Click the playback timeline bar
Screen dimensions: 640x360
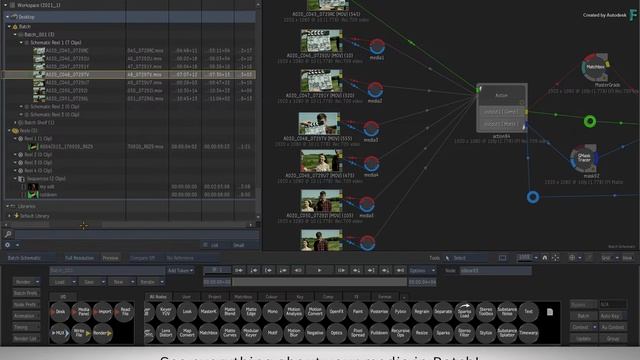[x=319, y=282]
